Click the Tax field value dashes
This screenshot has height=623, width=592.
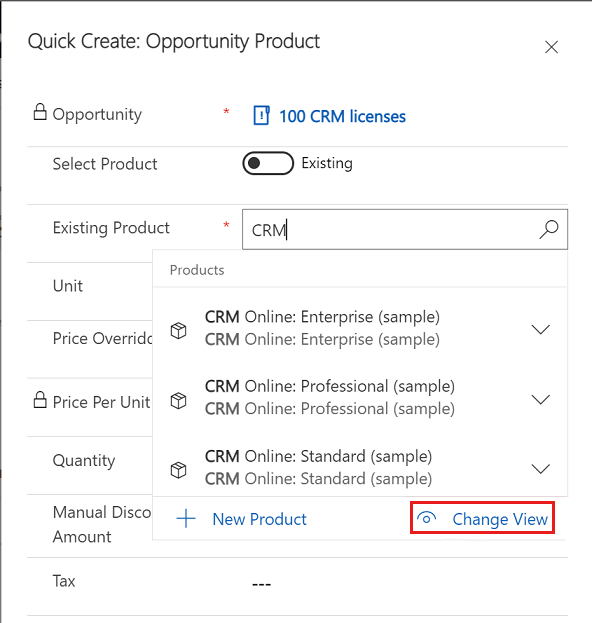(x=261, y=584)
